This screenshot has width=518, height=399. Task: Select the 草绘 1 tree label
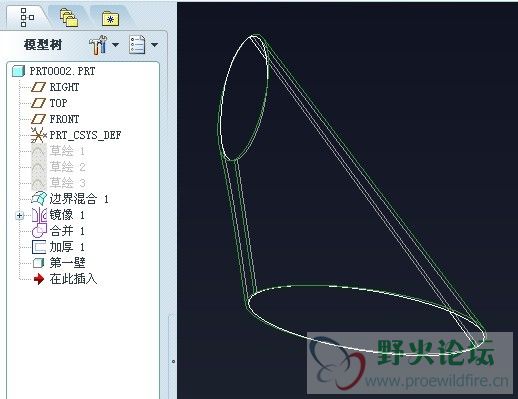pyautogui.click(x=67, y=151)
